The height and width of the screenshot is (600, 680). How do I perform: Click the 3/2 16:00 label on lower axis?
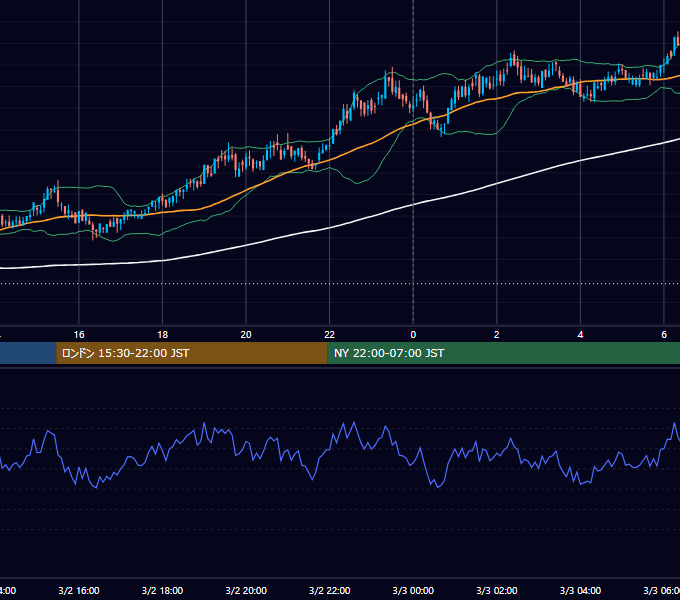(79, 590)
